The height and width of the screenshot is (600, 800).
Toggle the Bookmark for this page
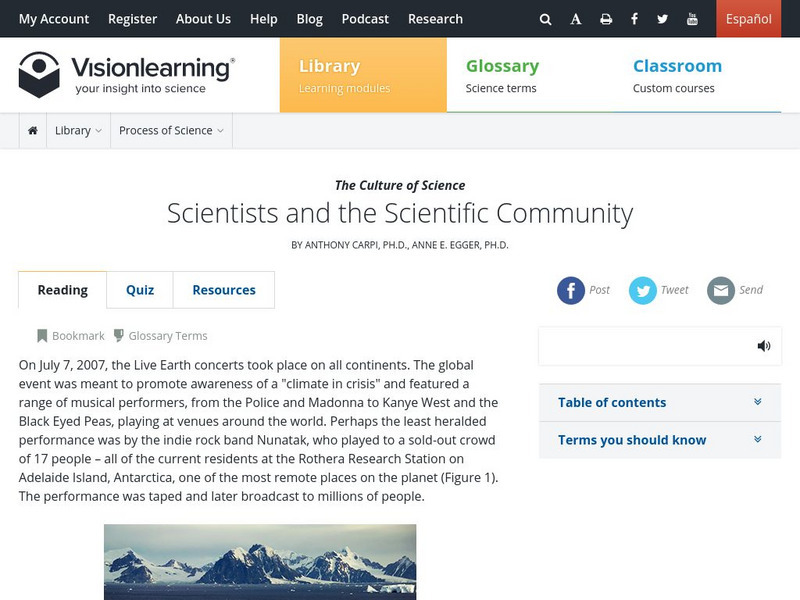click(x=70, y=336)
